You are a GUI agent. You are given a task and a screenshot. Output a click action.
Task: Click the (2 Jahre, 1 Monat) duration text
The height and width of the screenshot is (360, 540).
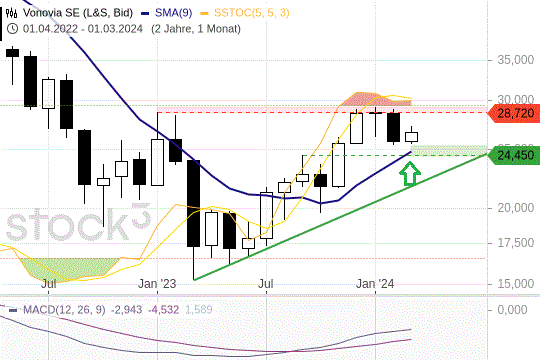click(x=196, y=29)
